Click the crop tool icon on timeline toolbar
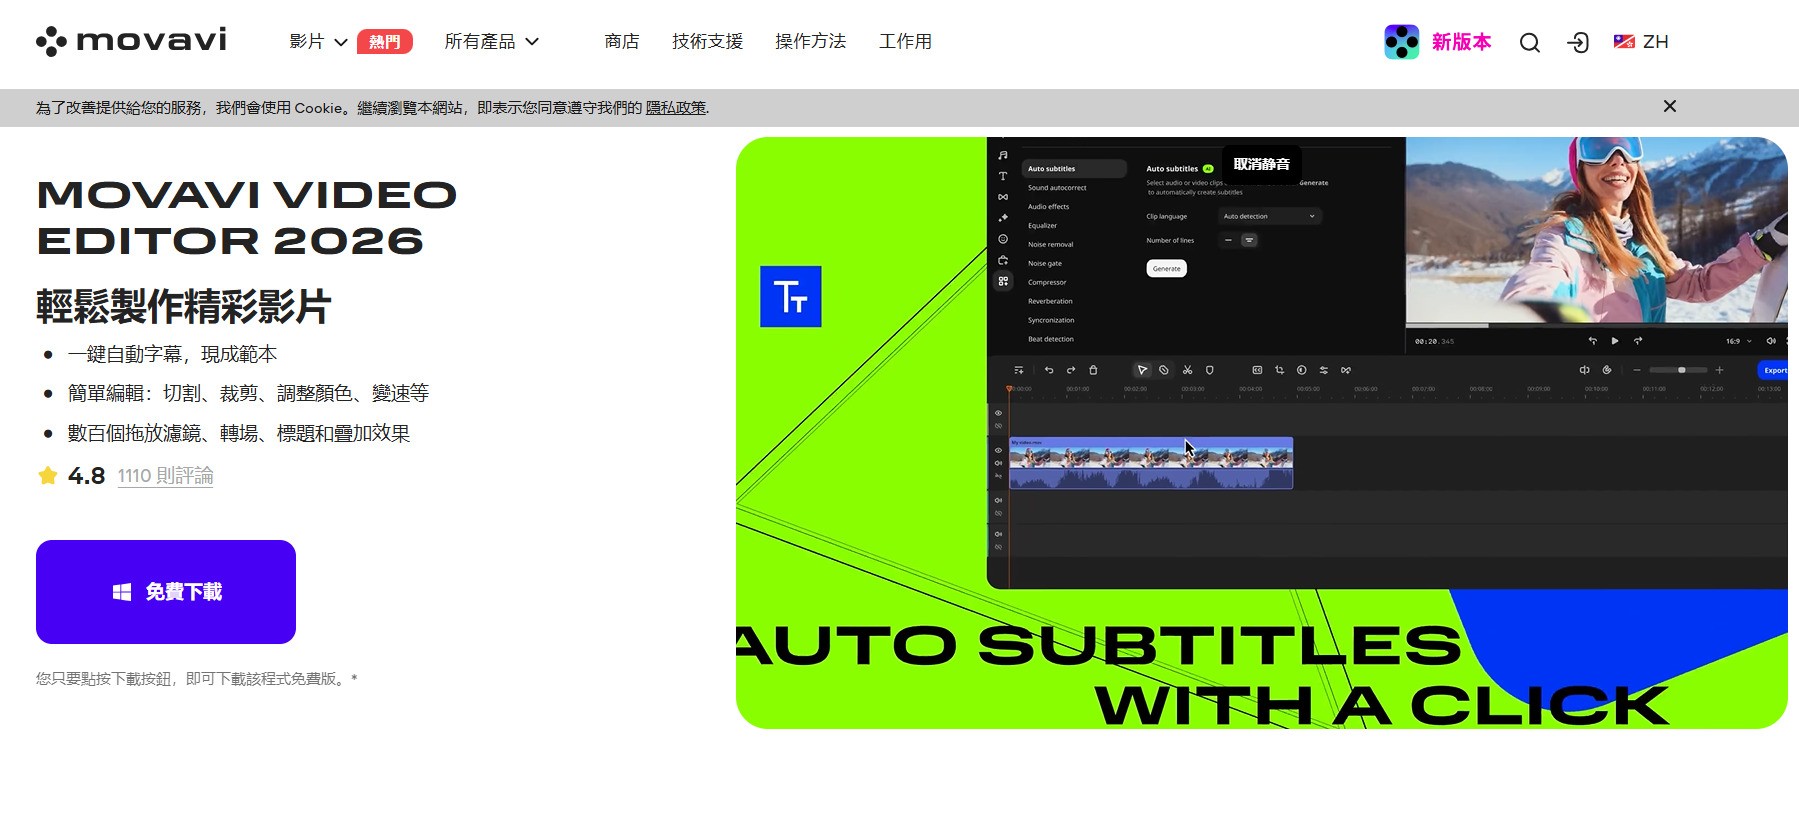 pos(1279,370)
